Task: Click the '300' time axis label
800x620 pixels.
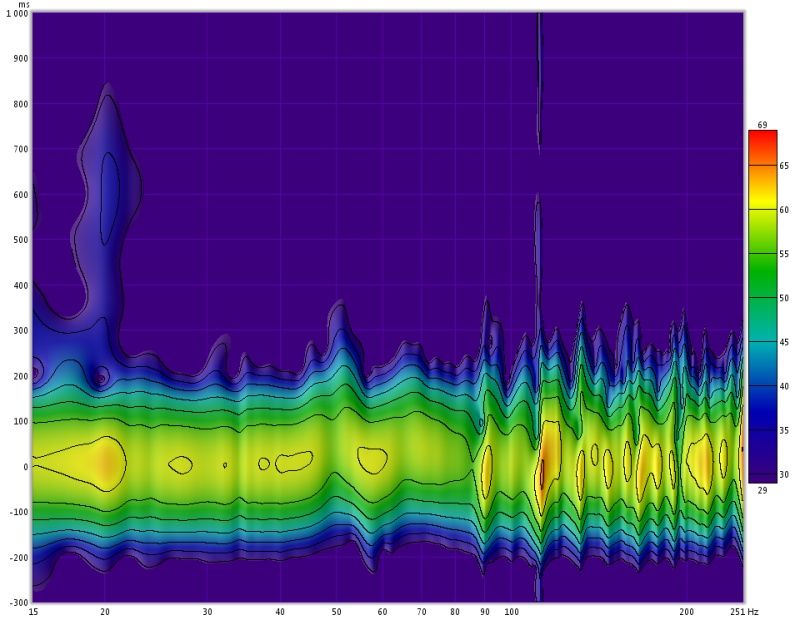Action: (21, 331)
